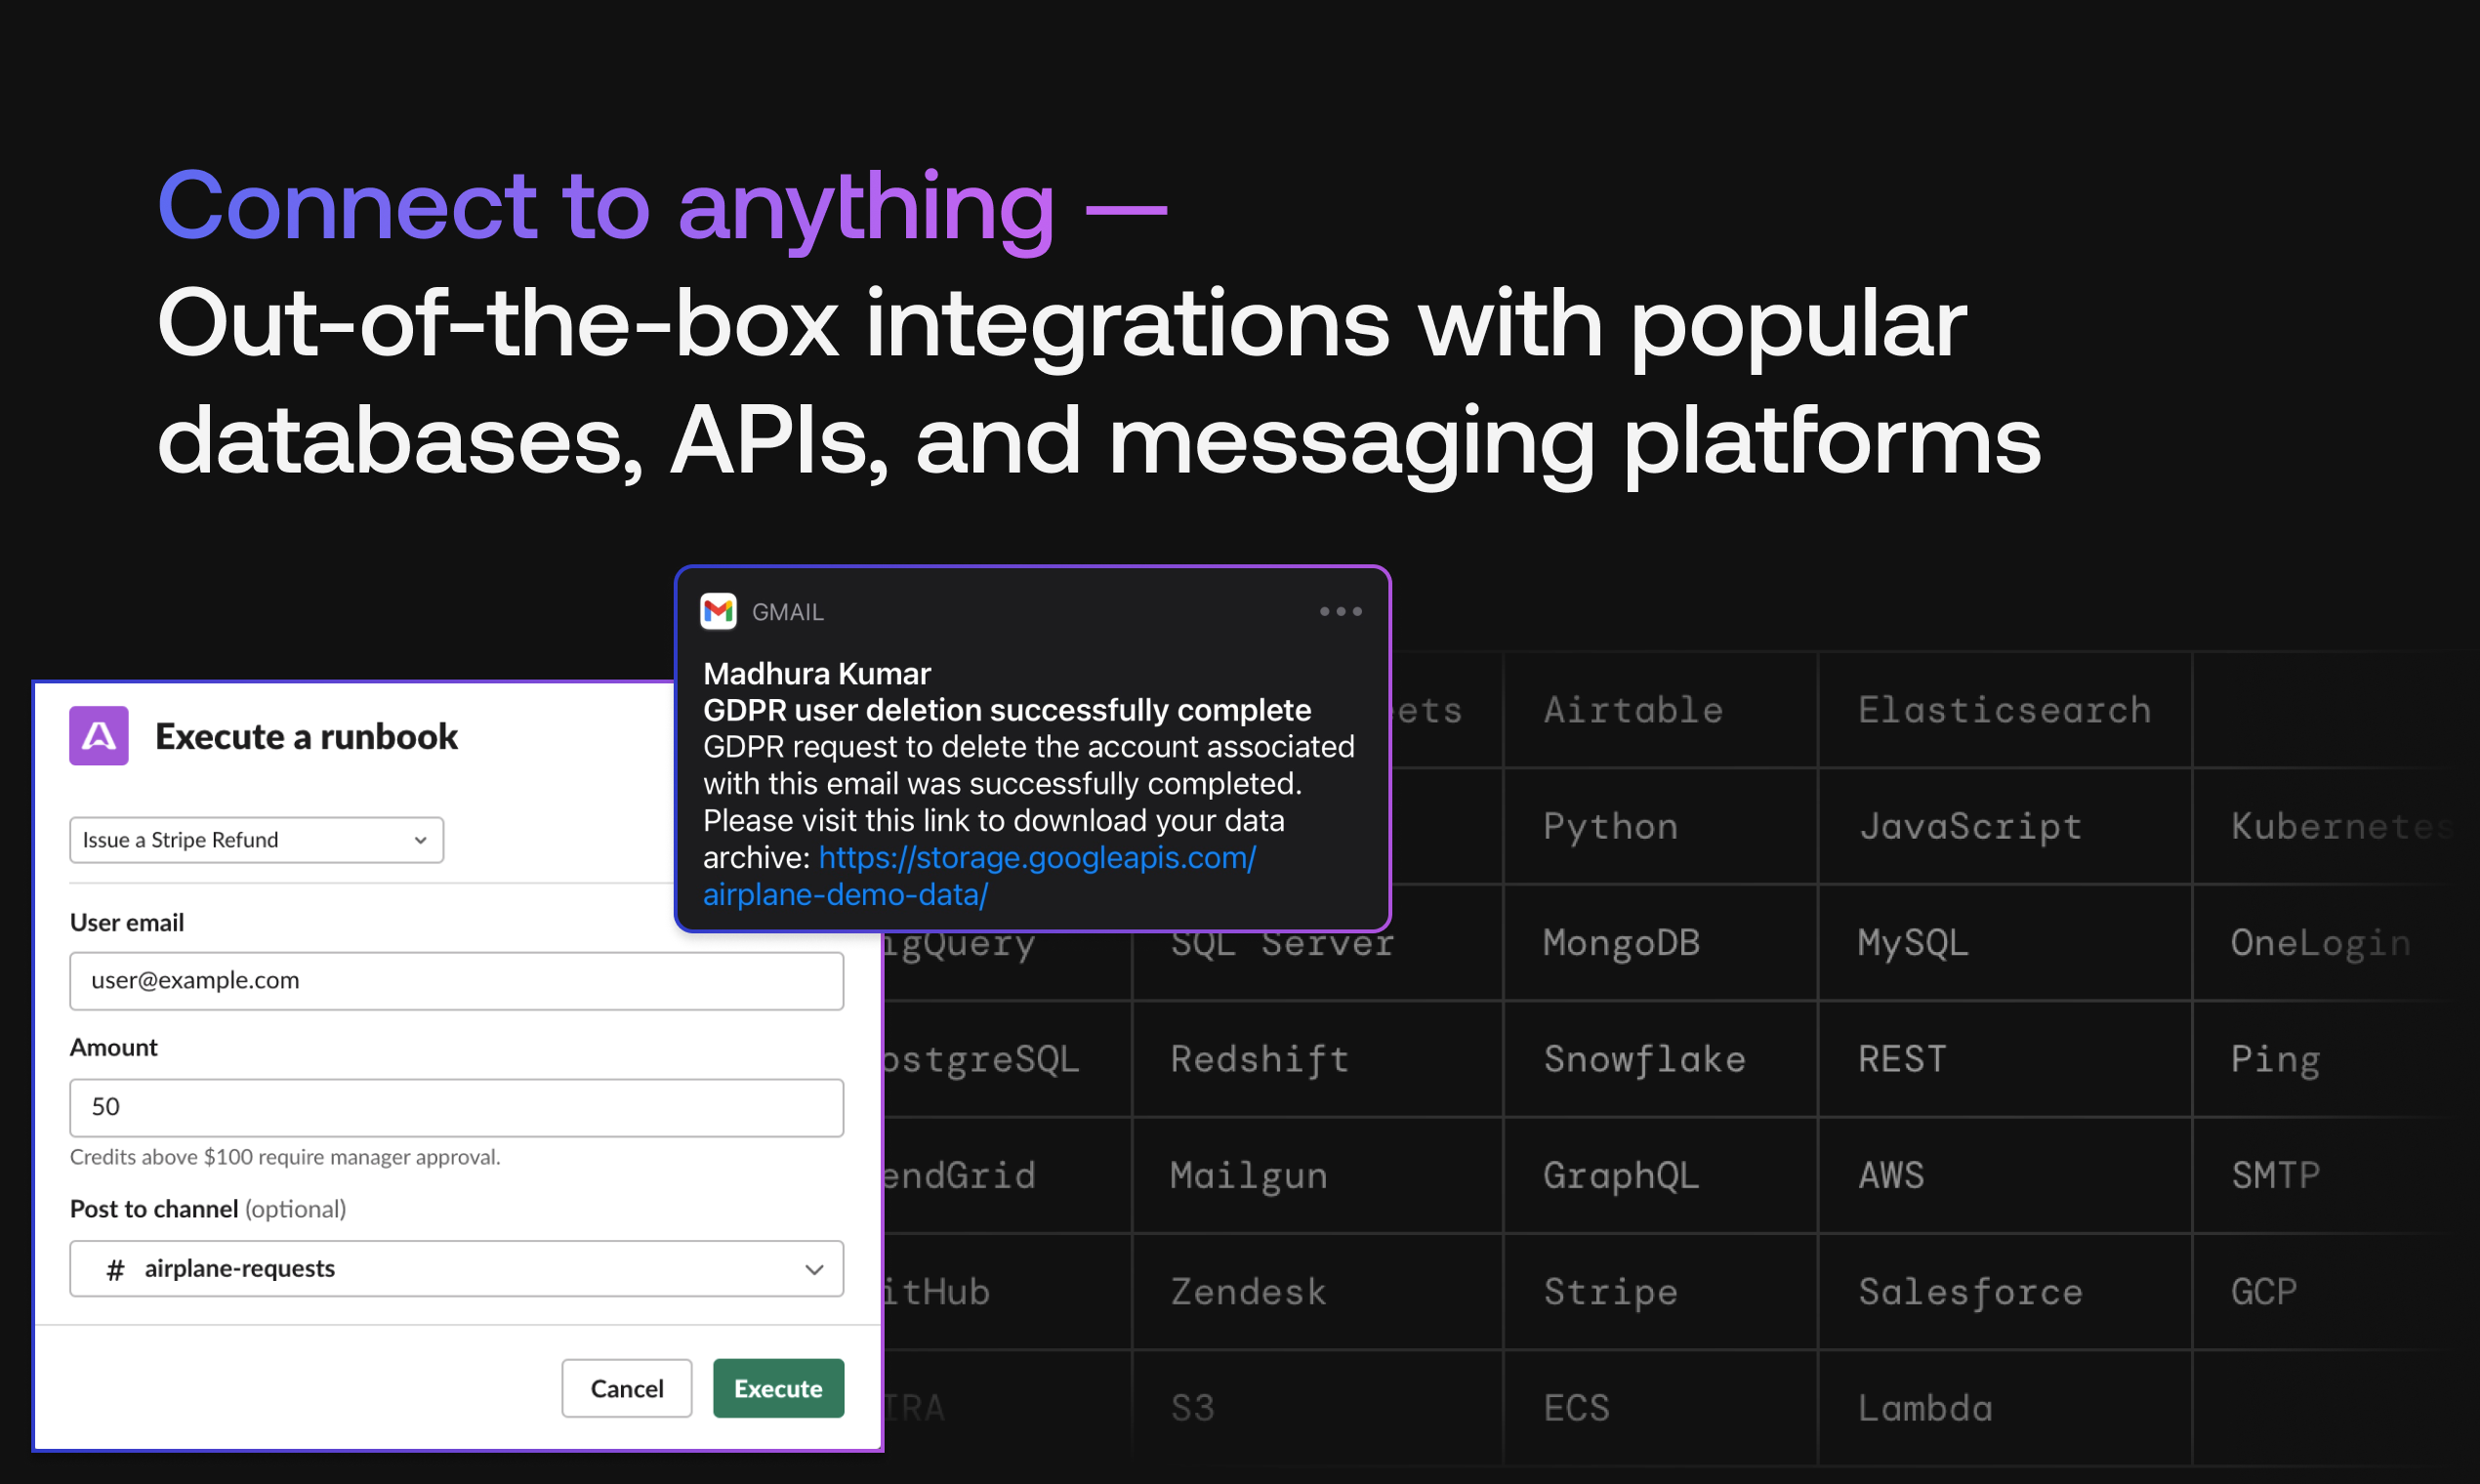
Task: Click the purple Airplane logo icon
Action: click(98, 735)
